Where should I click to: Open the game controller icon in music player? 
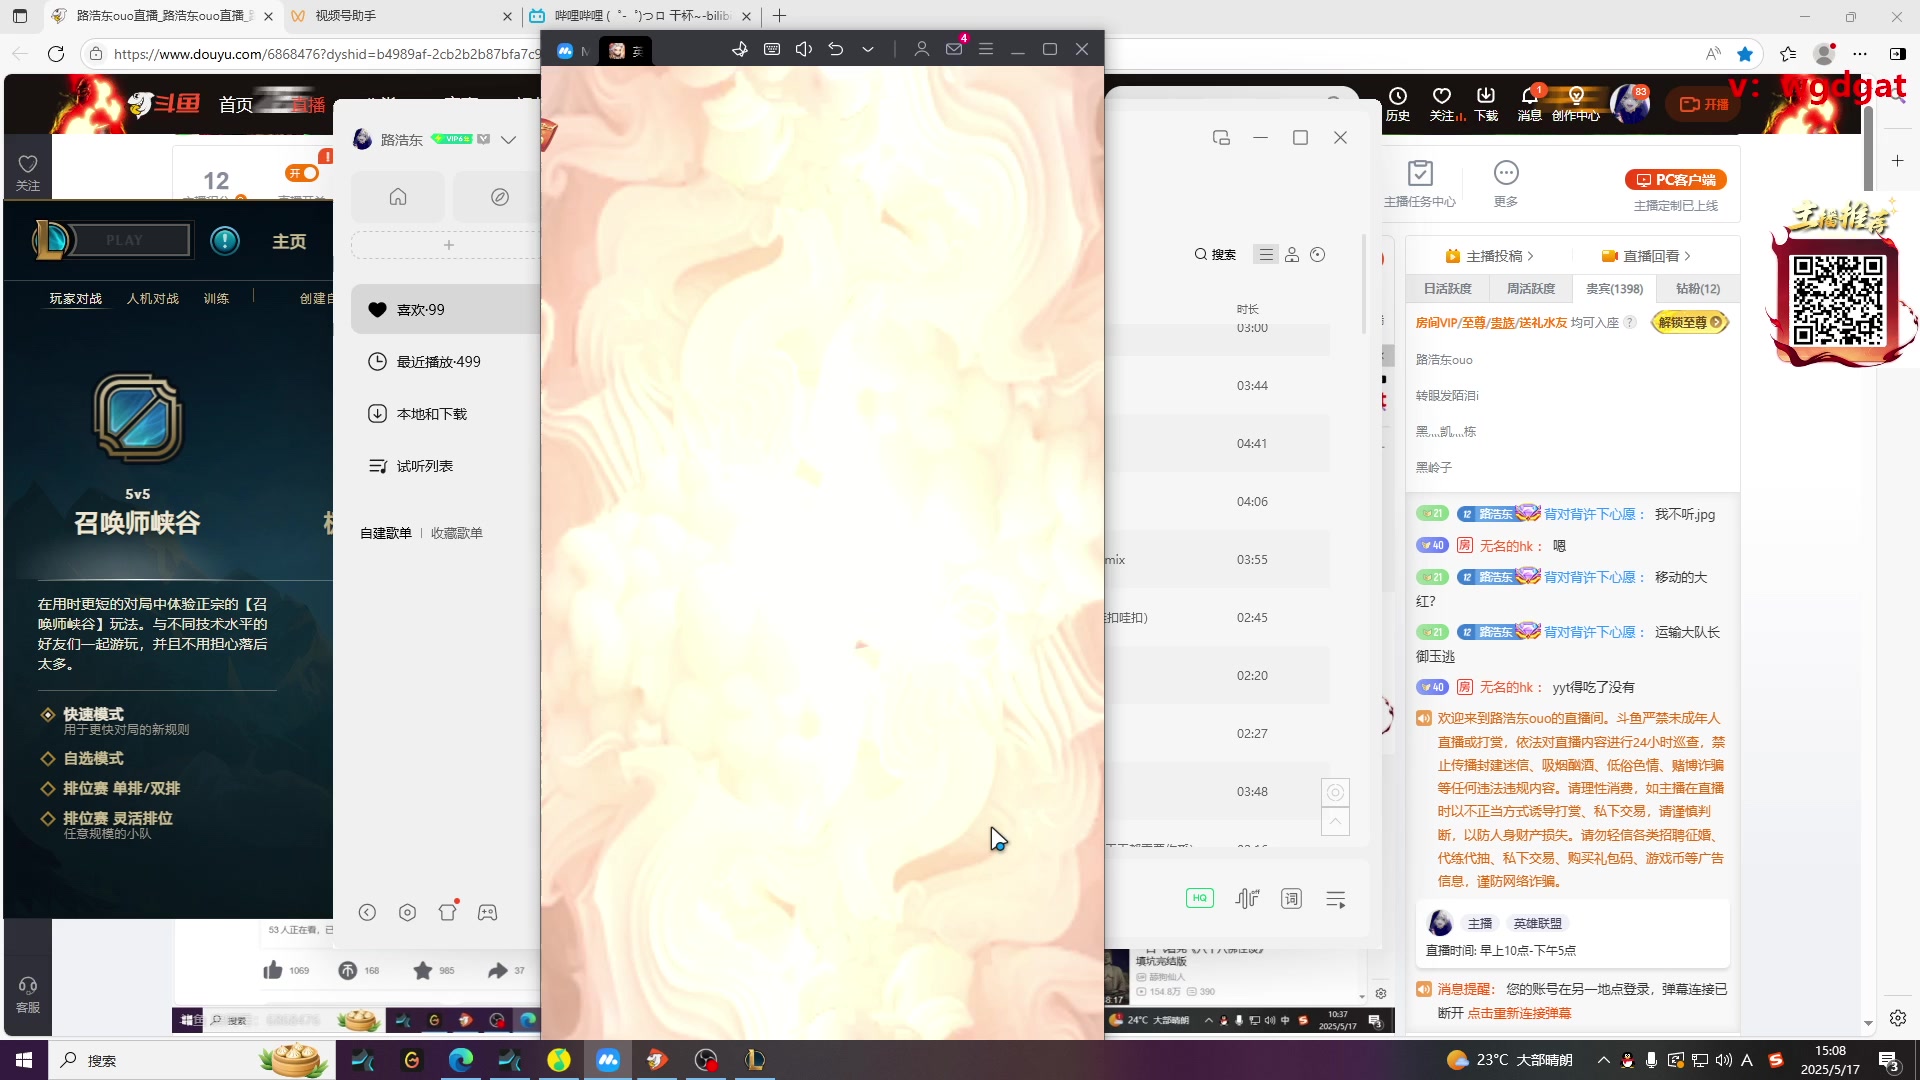coord(487,912)
